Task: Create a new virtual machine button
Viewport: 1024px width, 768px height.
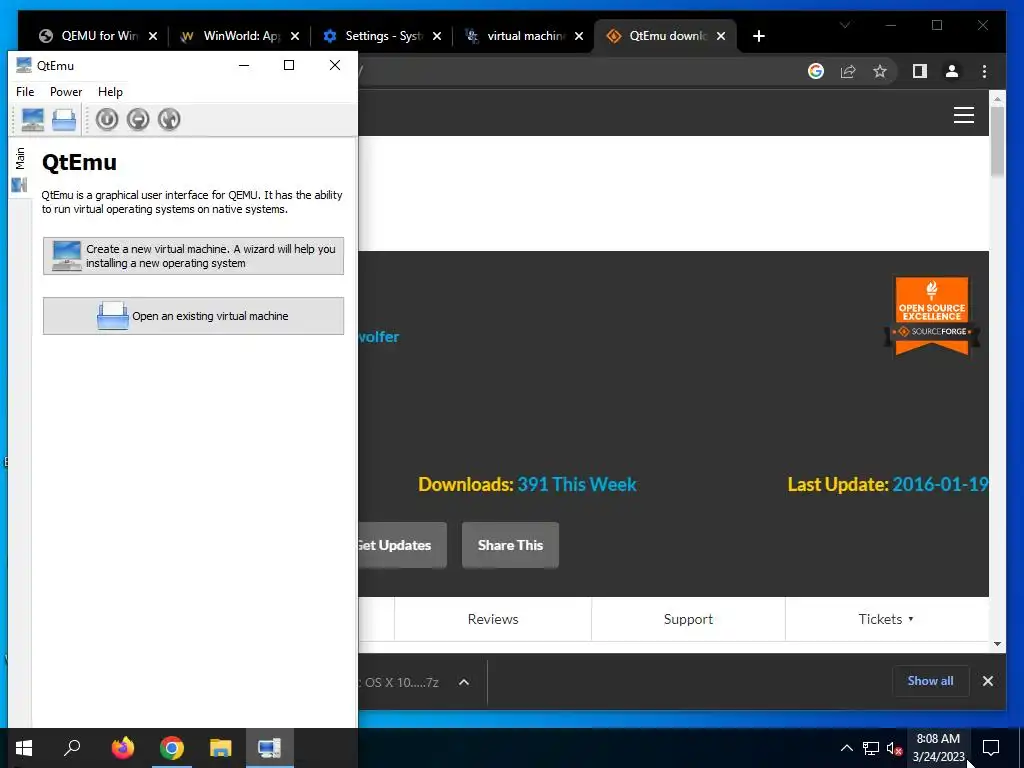Action: tap(193, 256)
